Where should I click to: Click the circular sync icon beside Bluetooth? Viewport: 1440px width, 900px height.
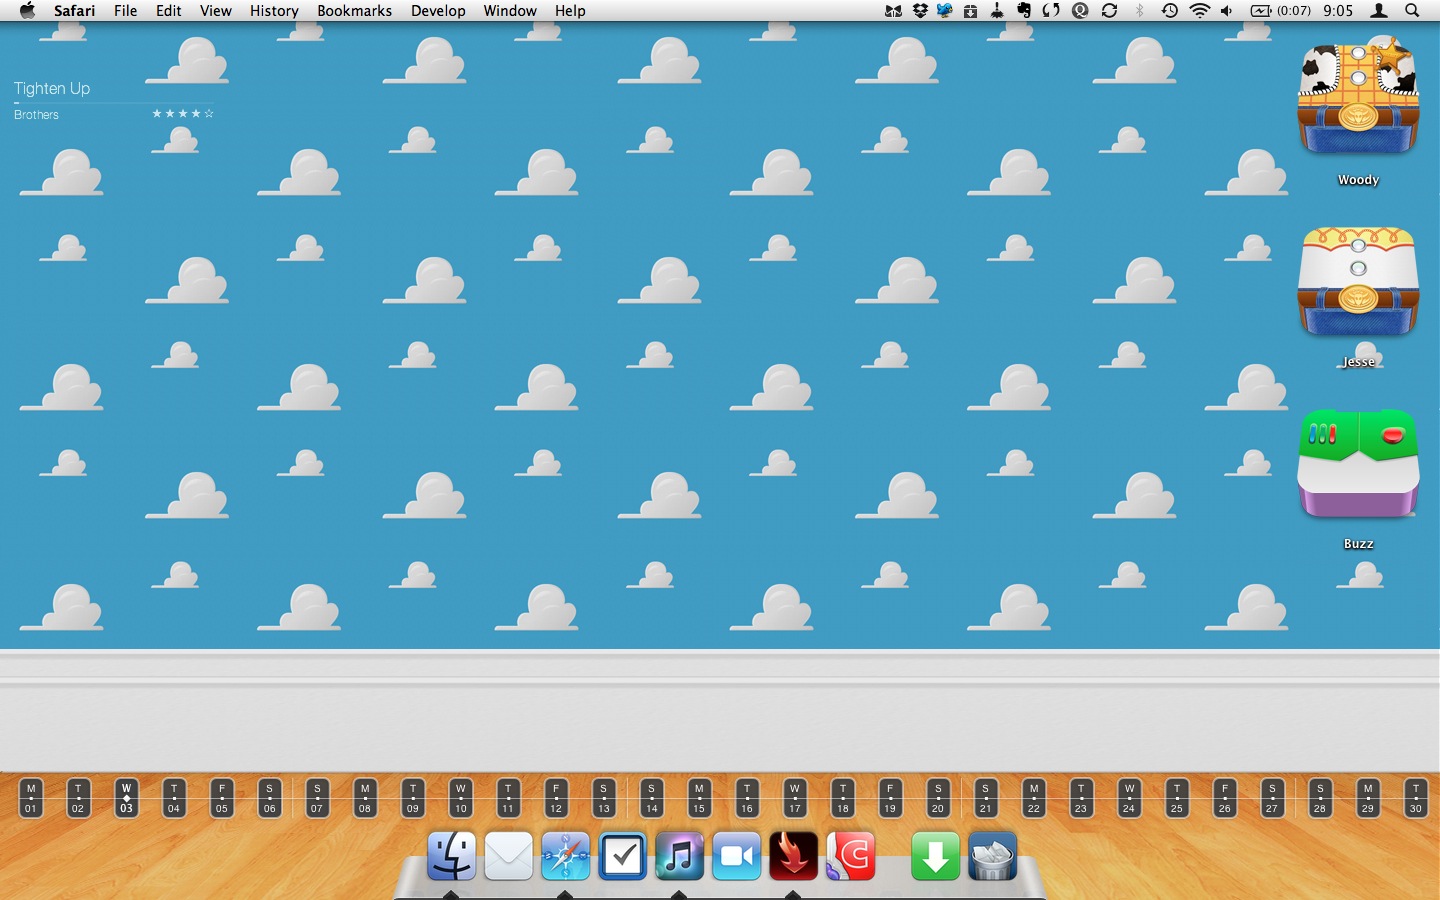[1109, 11]
